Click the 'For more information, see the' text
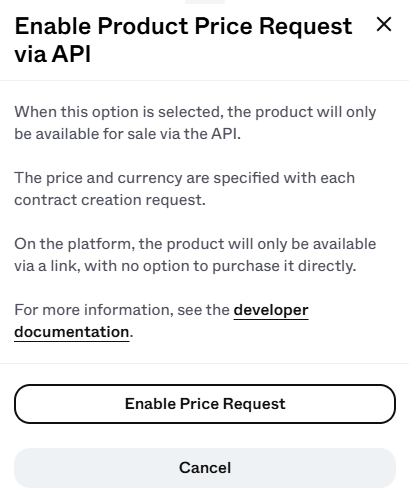Viewport: 409px width, 500px height. coord(122,310)
